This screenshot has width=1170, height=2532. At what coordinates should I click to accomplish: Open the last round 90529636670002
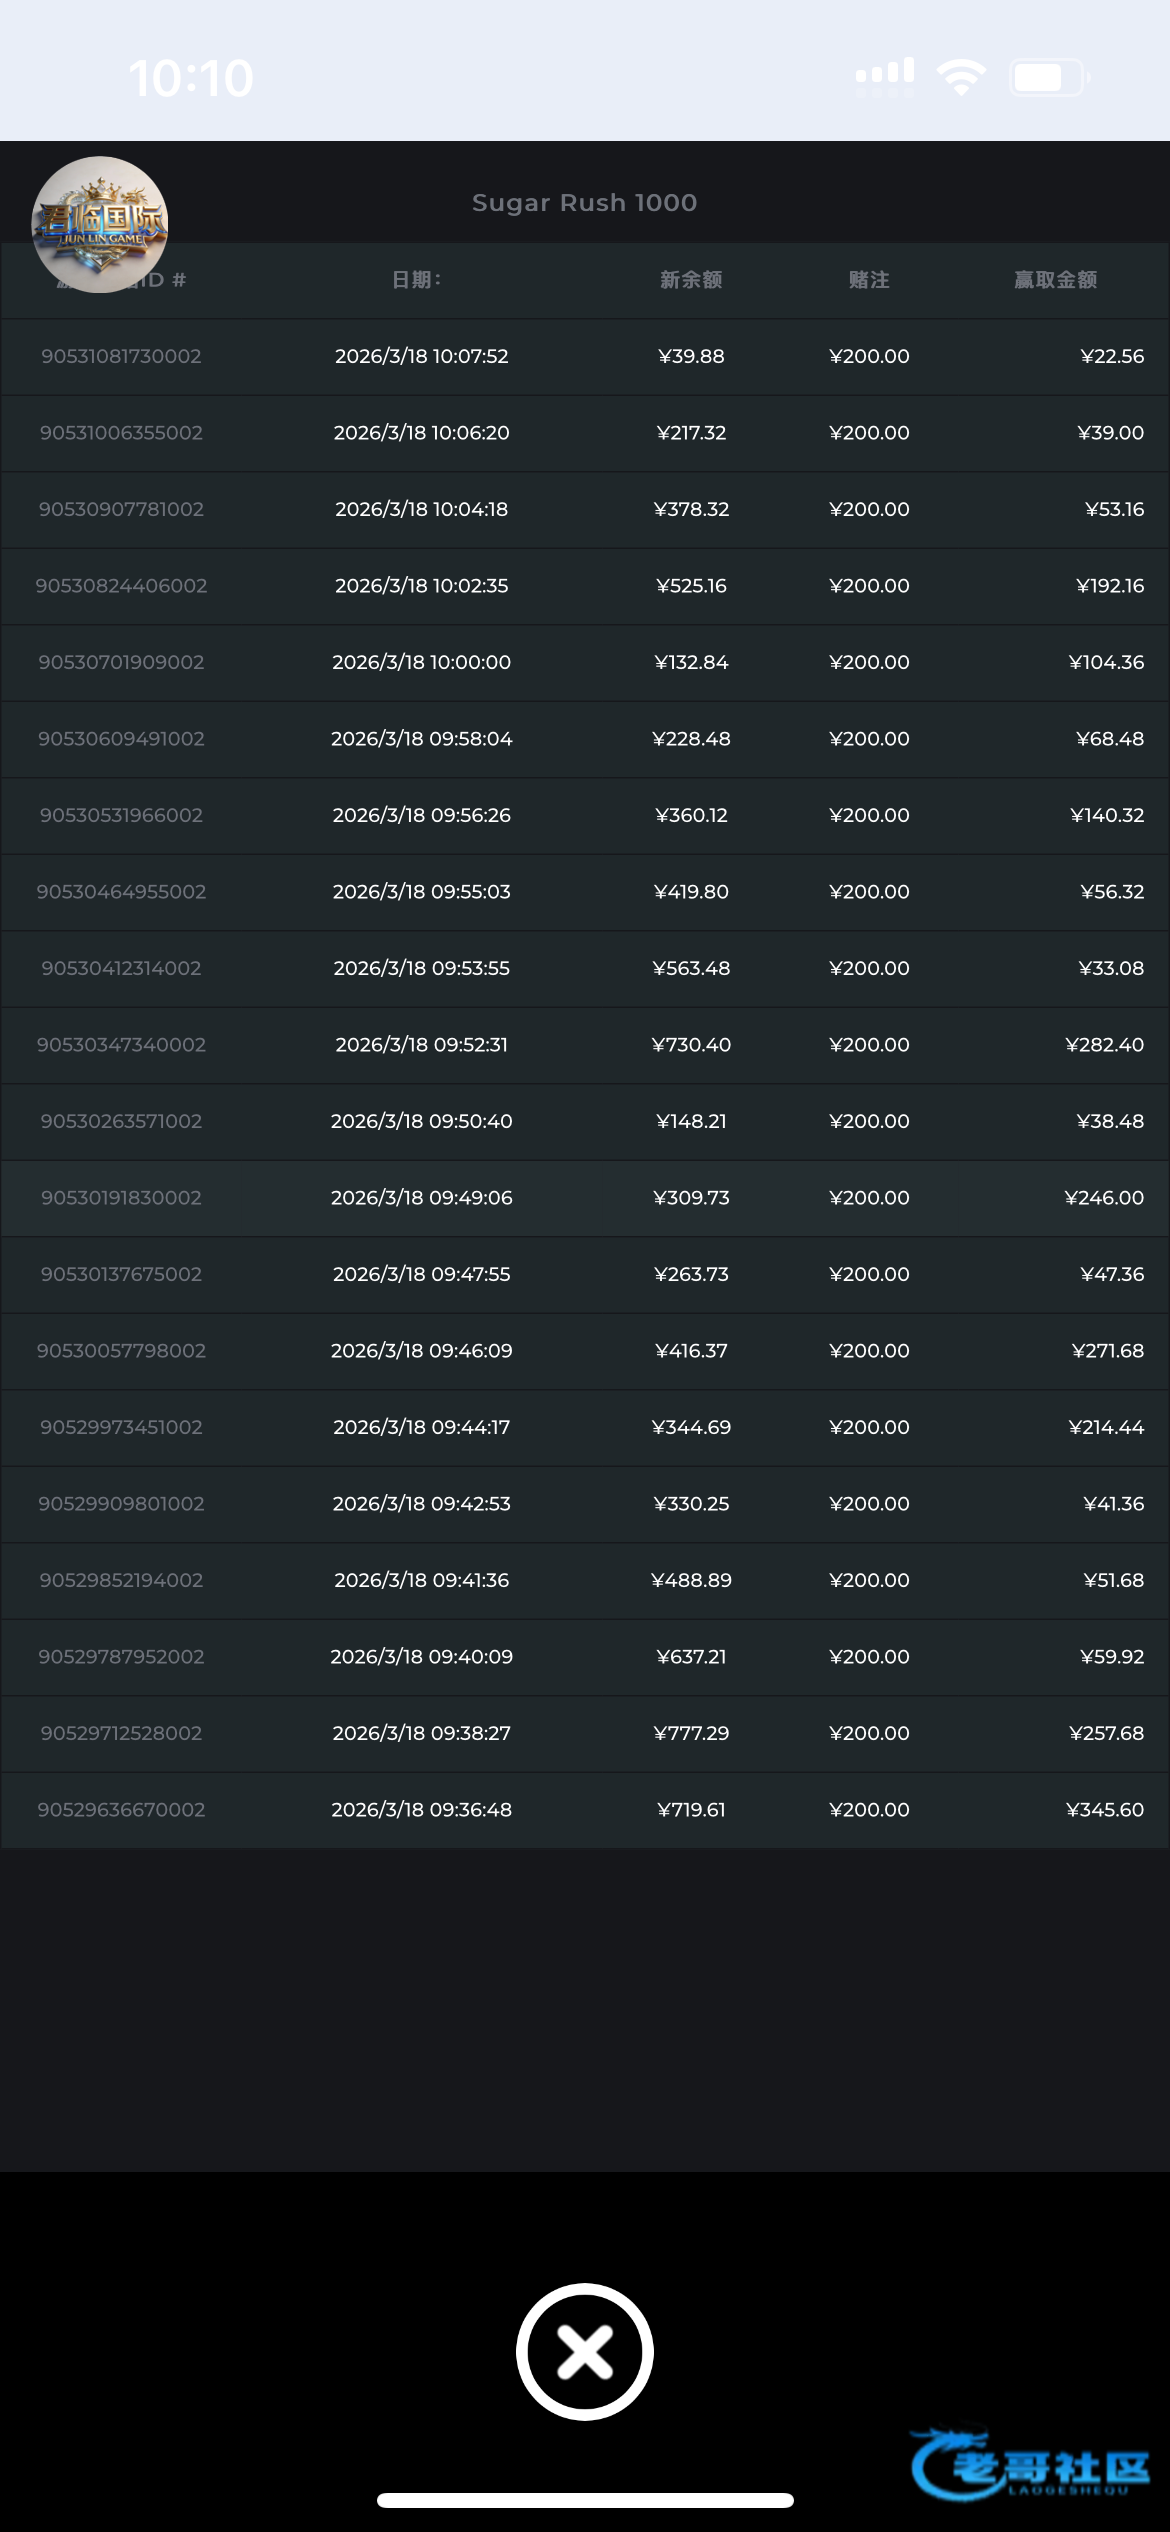pyautogui.click(x=121, y=1810)
